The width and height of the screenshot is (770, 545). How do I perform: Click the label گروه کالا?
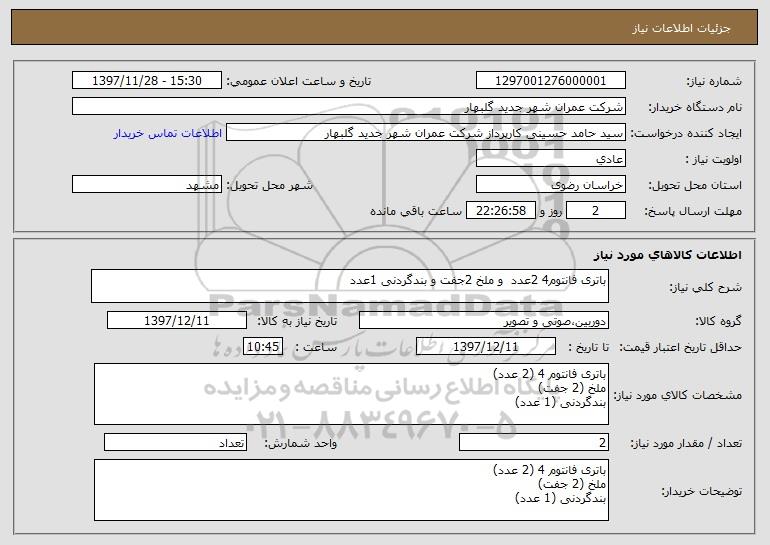pos(718,322)
